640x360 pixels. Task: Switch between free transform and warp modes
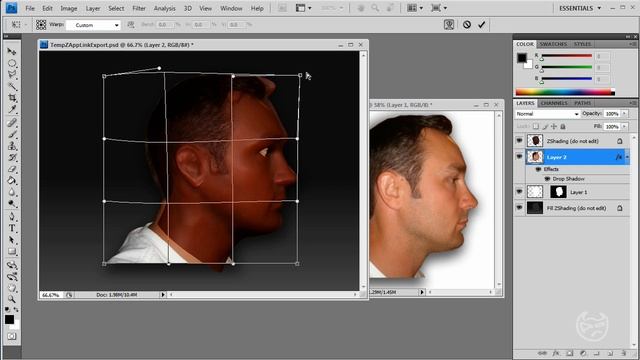click(x=449, y=24)
